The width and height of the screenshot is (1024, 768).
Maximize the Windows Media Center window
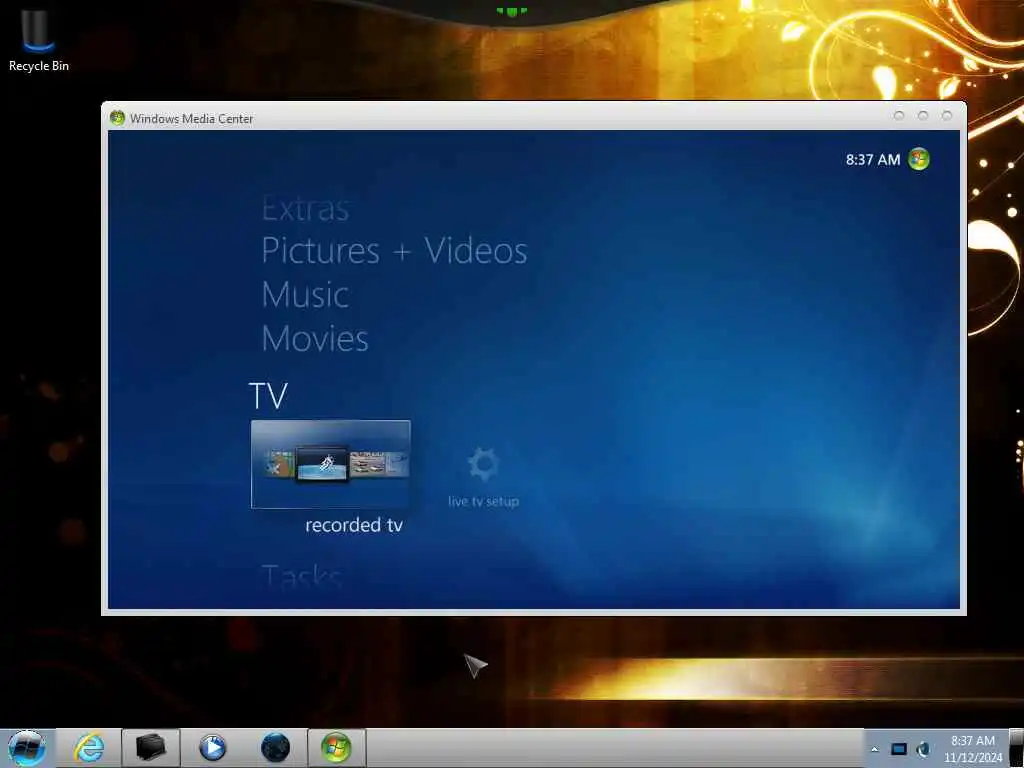tap(923, 116)
